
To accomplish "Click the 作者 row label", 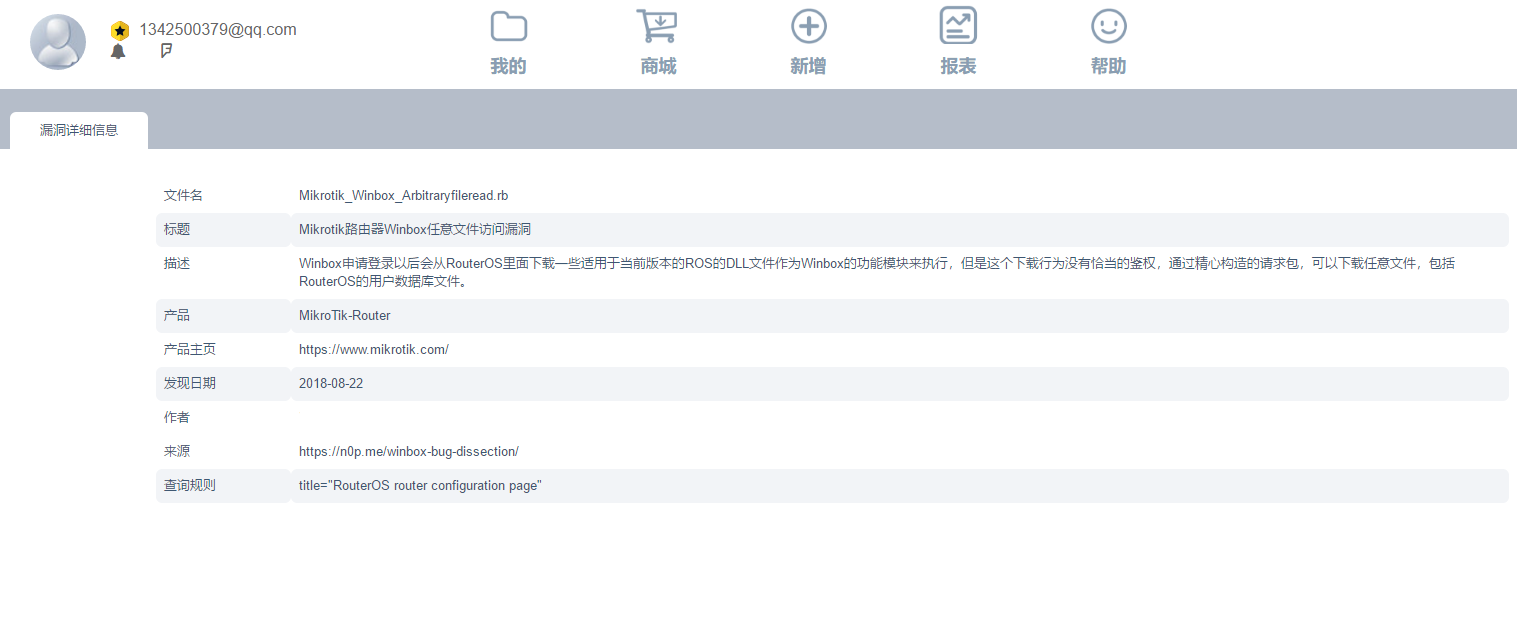I will [x=177, y=418].
